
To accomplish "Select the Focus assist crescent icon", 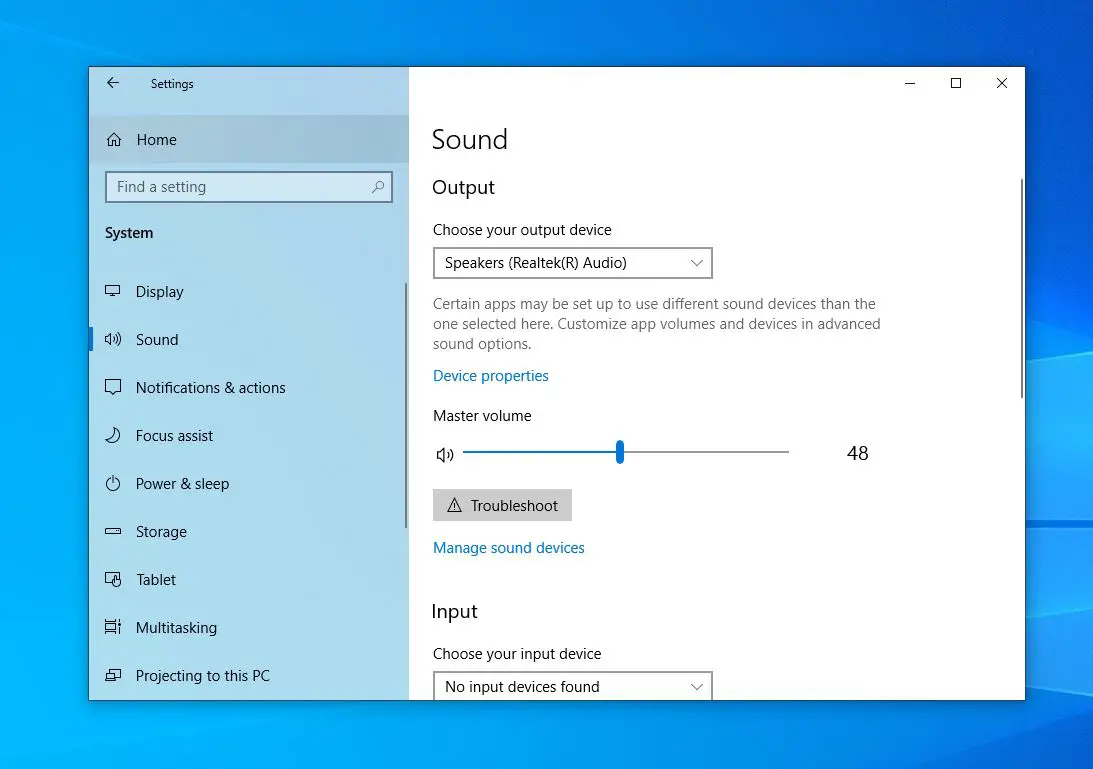I will pyautogui.click(x=113, y=435).
